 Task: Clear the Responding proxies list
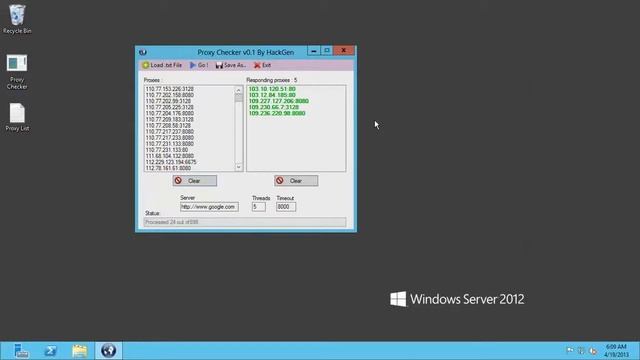(296, 181)
